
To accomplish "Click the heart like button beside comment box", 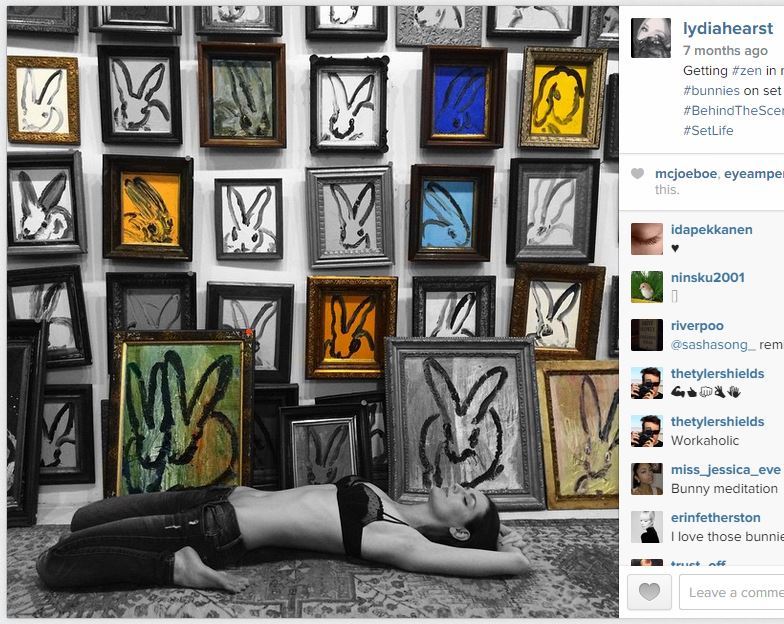I will [x=649, y=592].
